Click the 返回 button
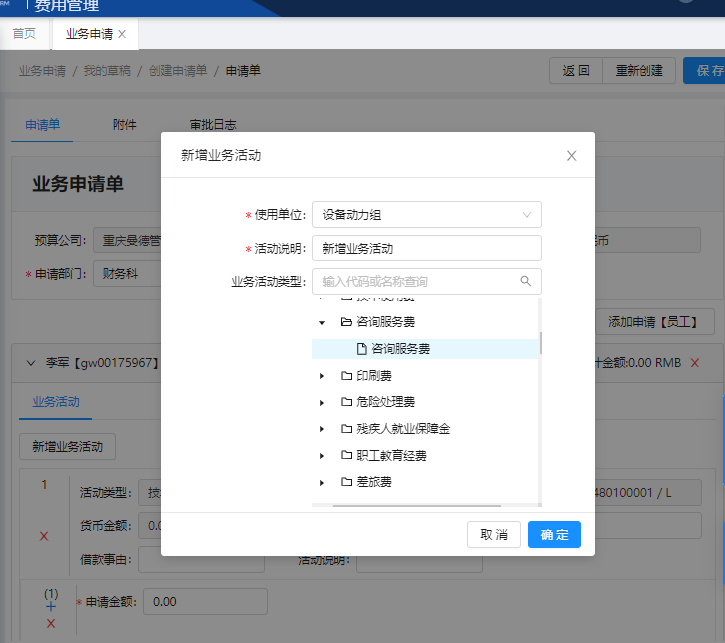This screenshot has height=643, width=725. pos(576,70)
